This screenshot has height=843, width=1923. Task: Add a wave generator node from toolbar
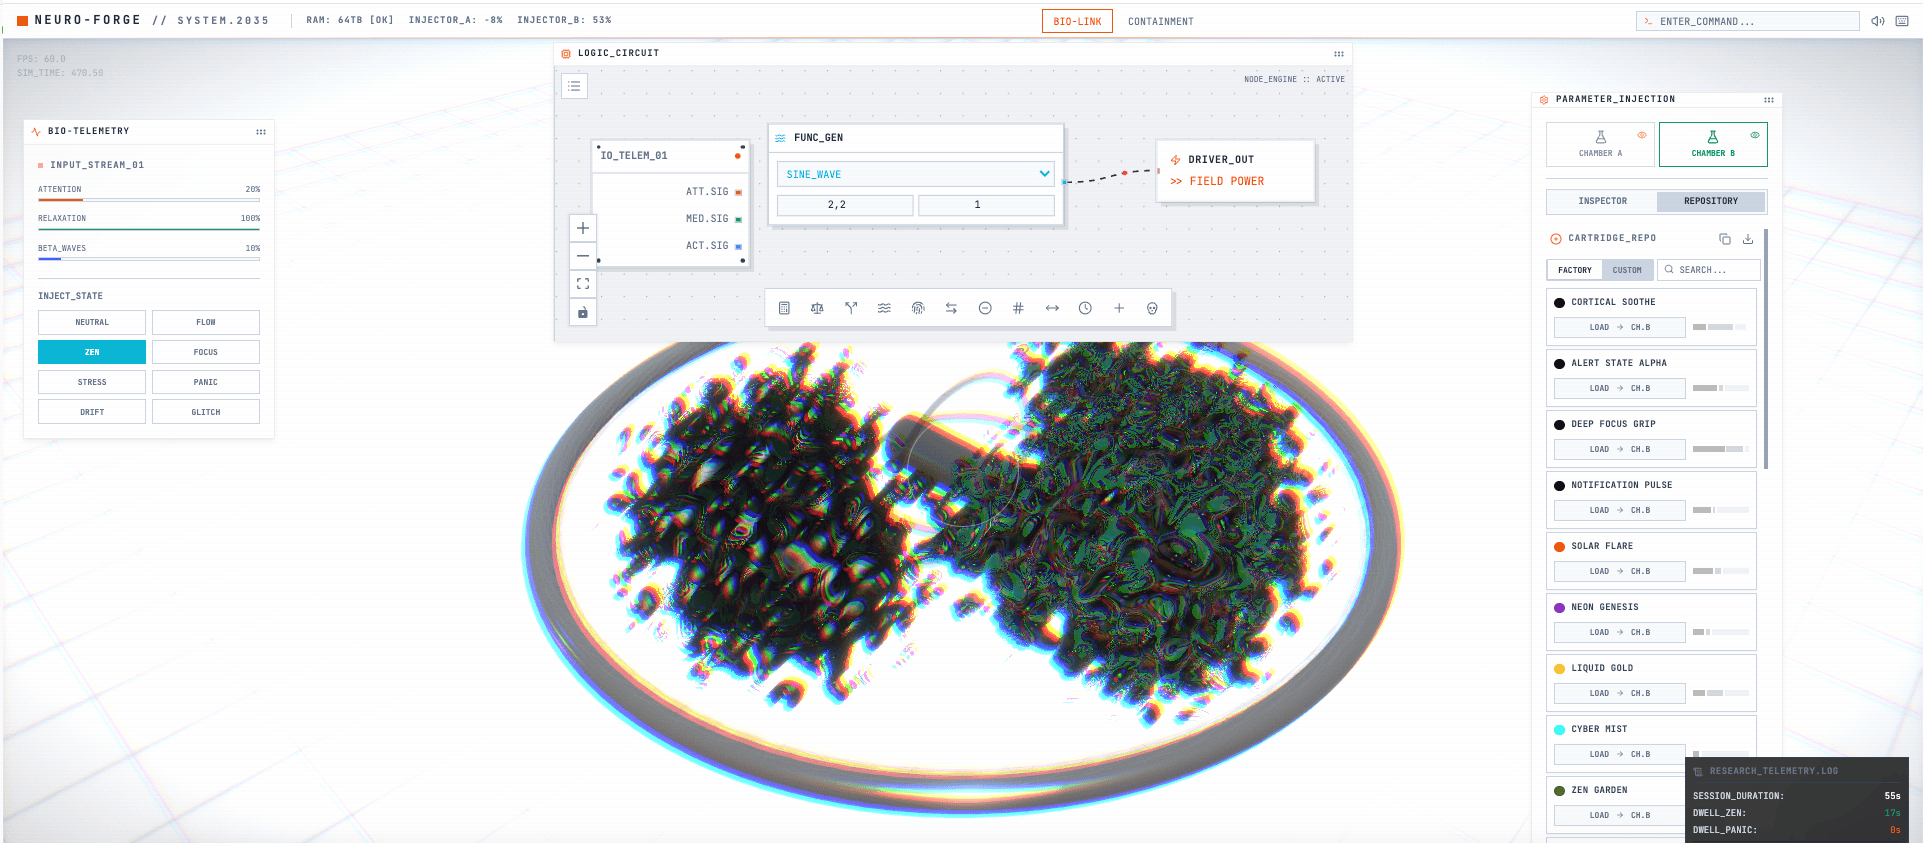click(884, 308)
